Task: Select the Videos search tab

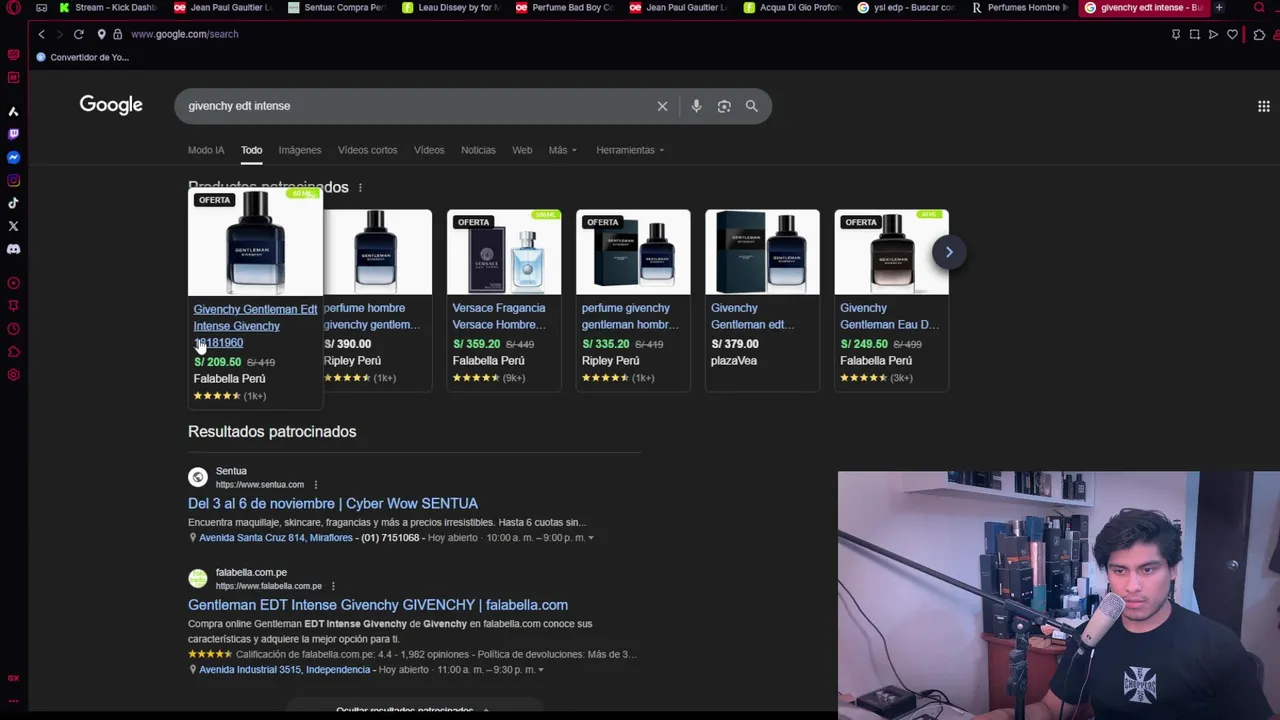Action: tap(429, 150)
